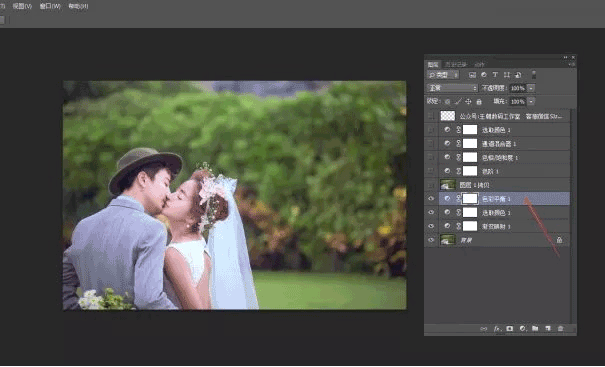
Task: Select the 背景 layer thumbnail
Action: pos(448,240)
